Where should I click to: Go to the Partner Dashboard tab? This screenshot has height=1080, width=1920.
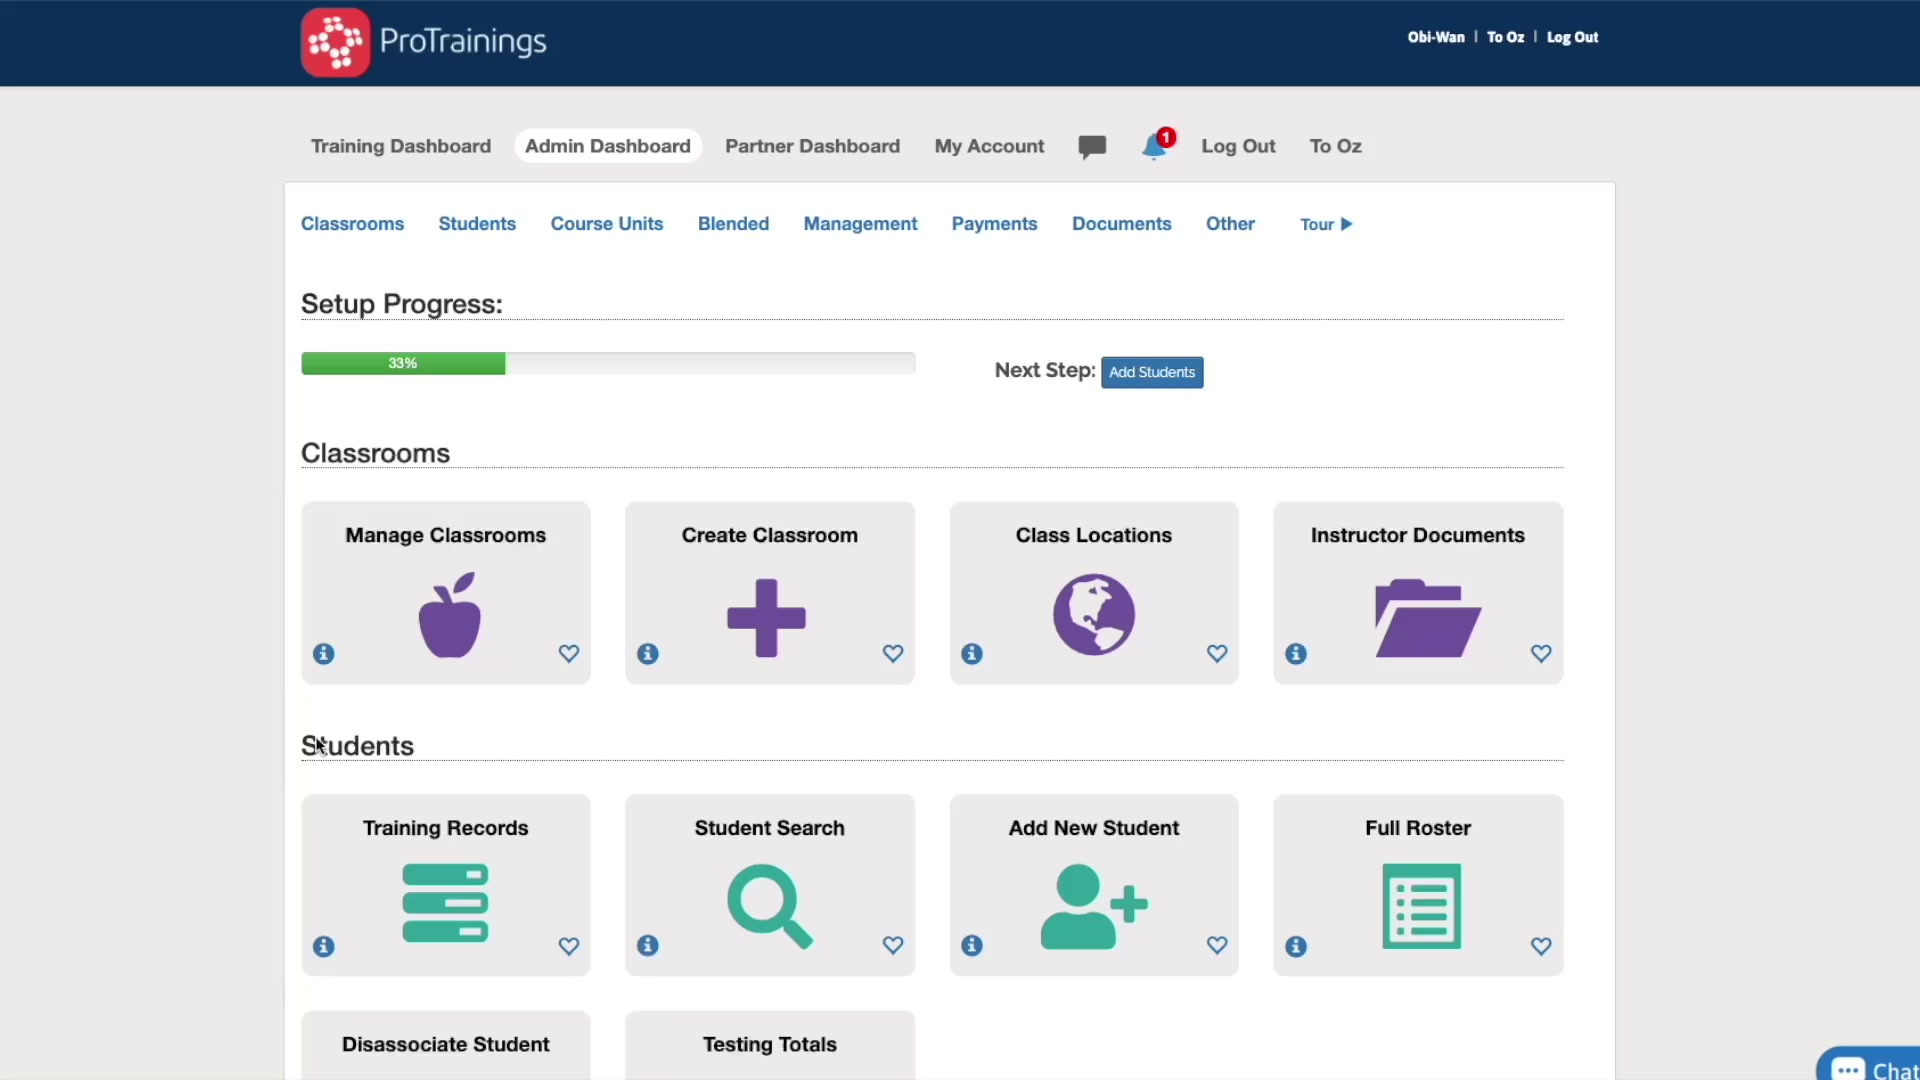coord(812,146)
